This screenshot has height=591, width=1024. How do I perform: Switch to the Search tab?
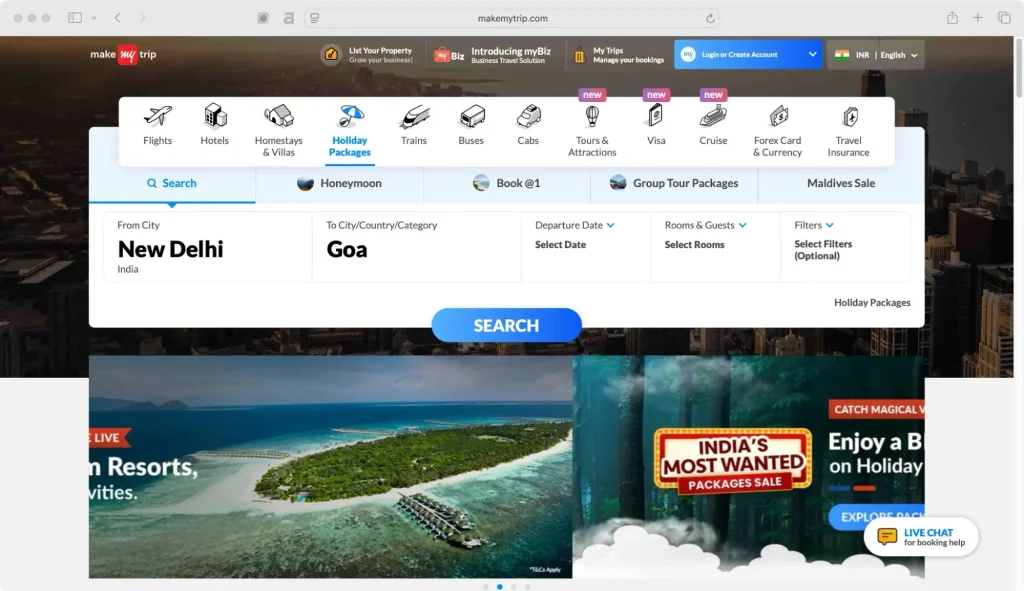pos(172,184)
